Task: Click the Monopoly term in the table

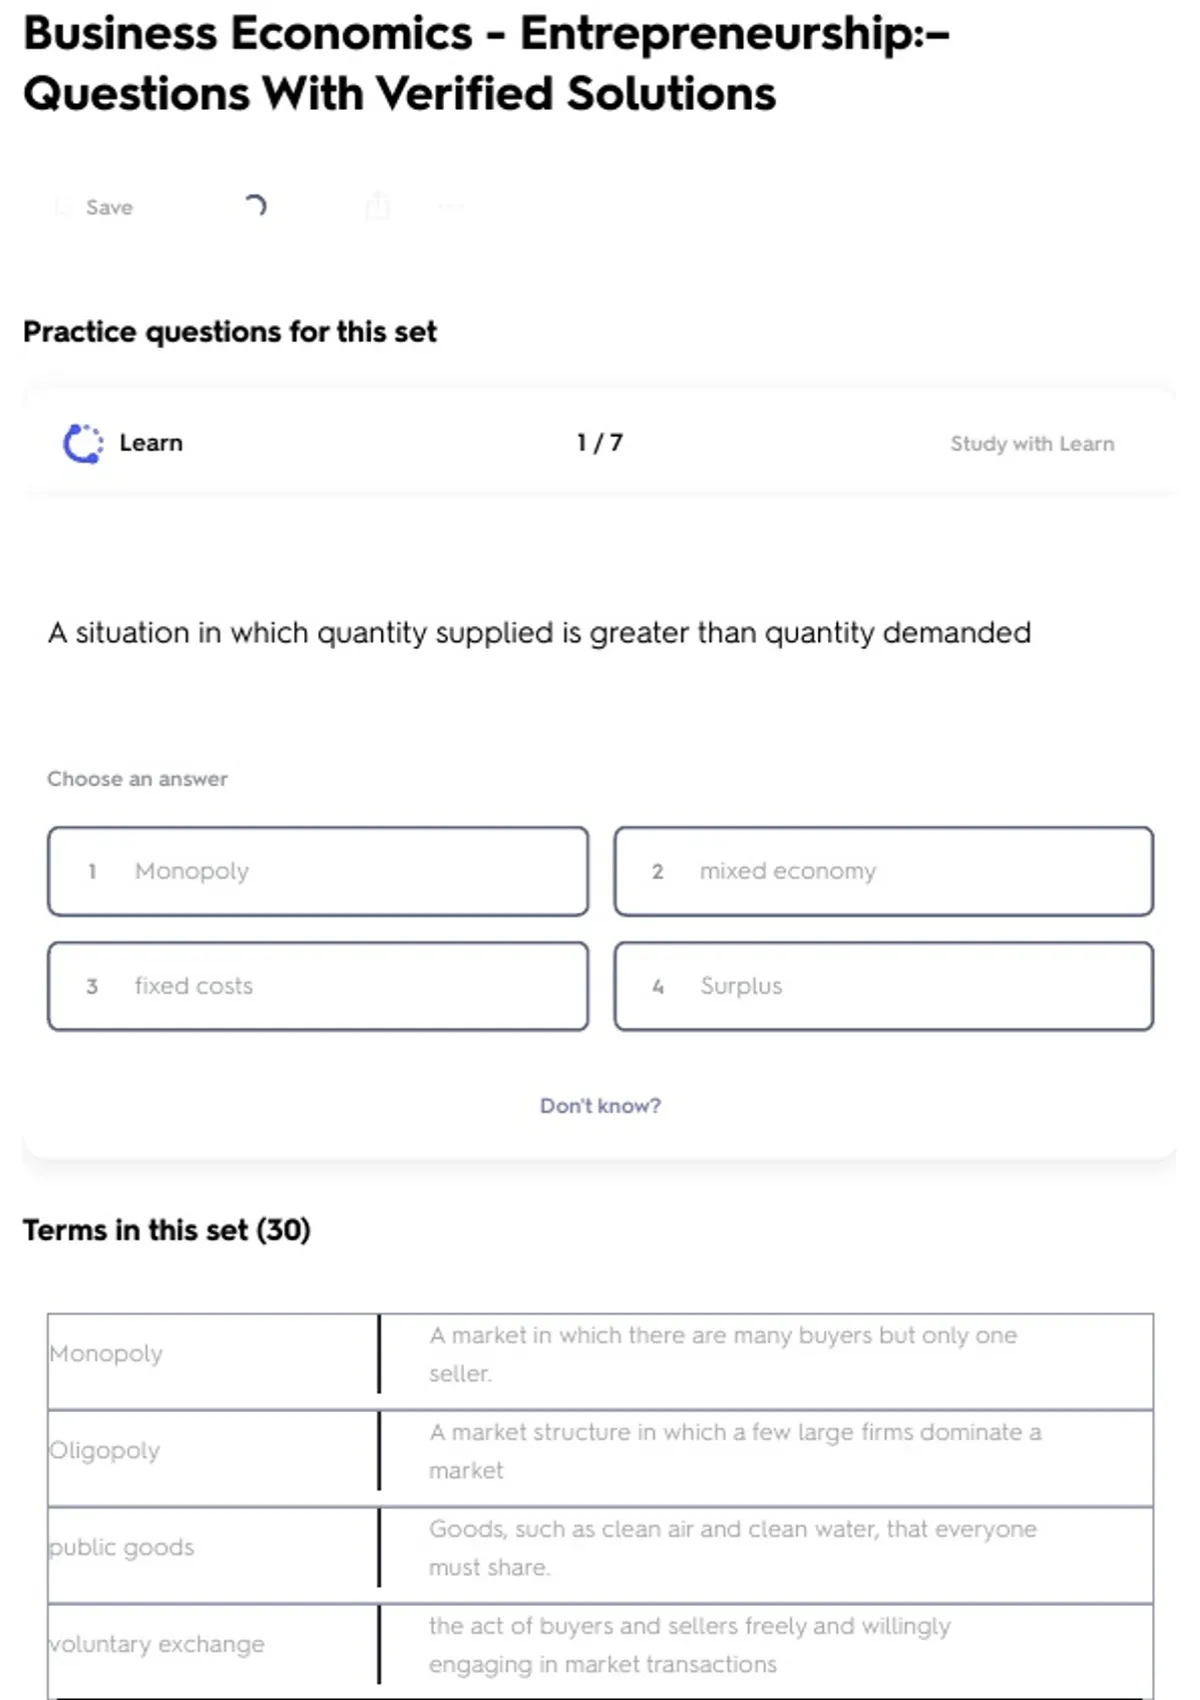Action: point(106,1353)
